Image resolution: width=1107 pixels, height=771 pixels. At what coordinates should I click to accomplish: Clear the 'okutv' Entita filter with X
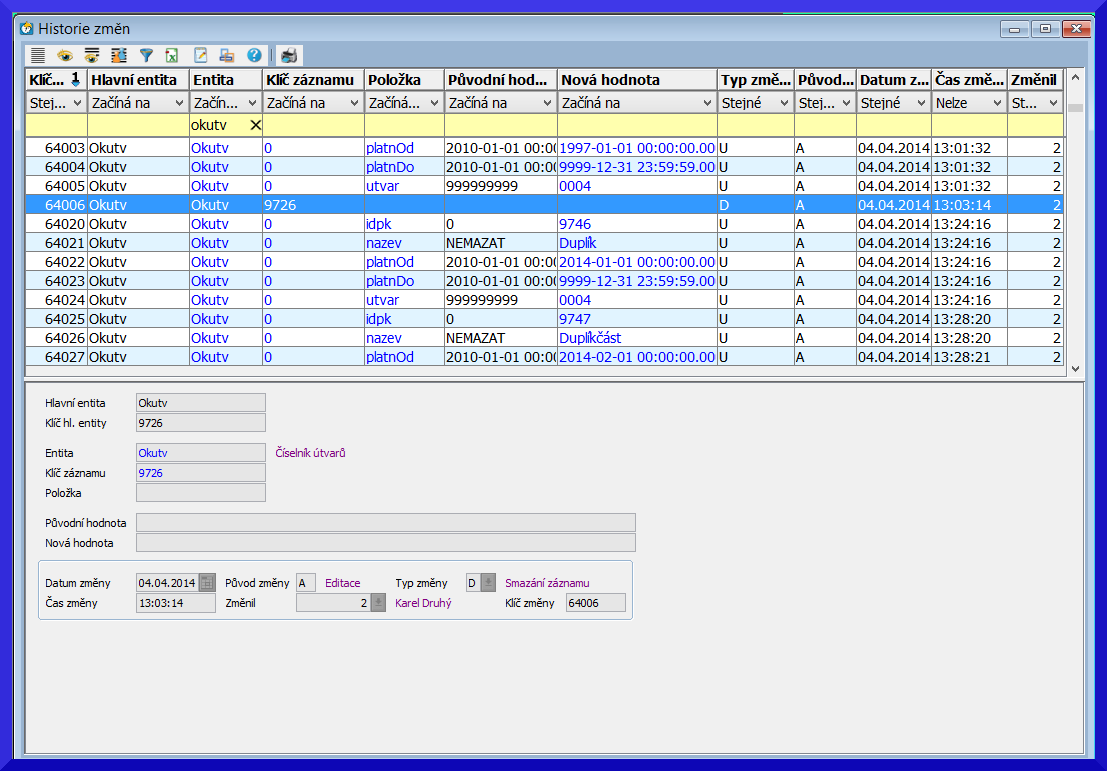pos(254,125)
